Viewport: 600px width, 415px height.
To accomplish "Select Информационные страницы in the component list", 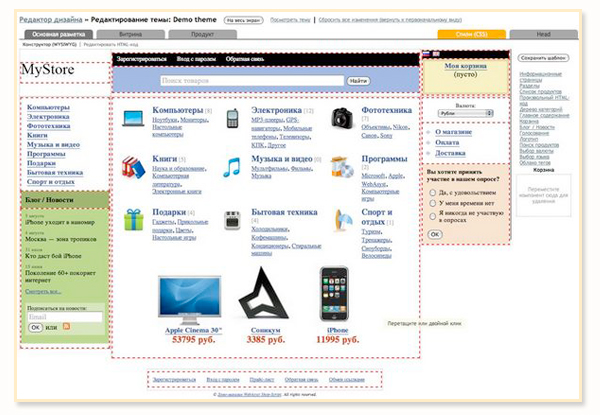I will click(x=540, y=77).
